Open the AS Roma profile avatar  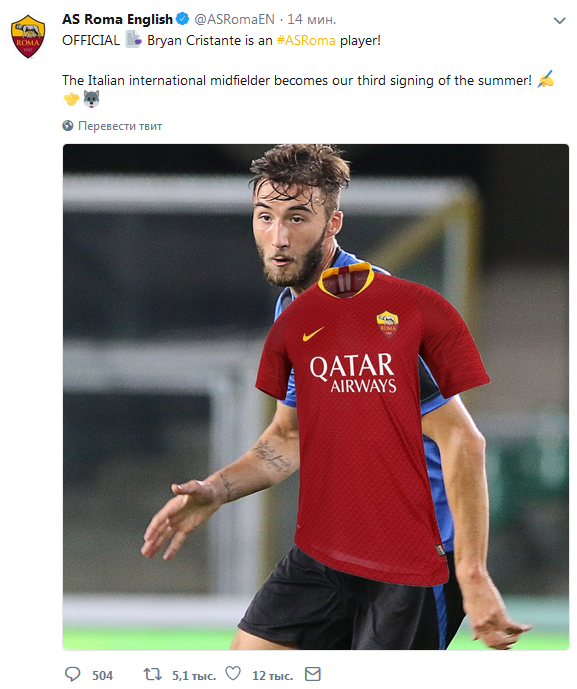tap(28, 37)
